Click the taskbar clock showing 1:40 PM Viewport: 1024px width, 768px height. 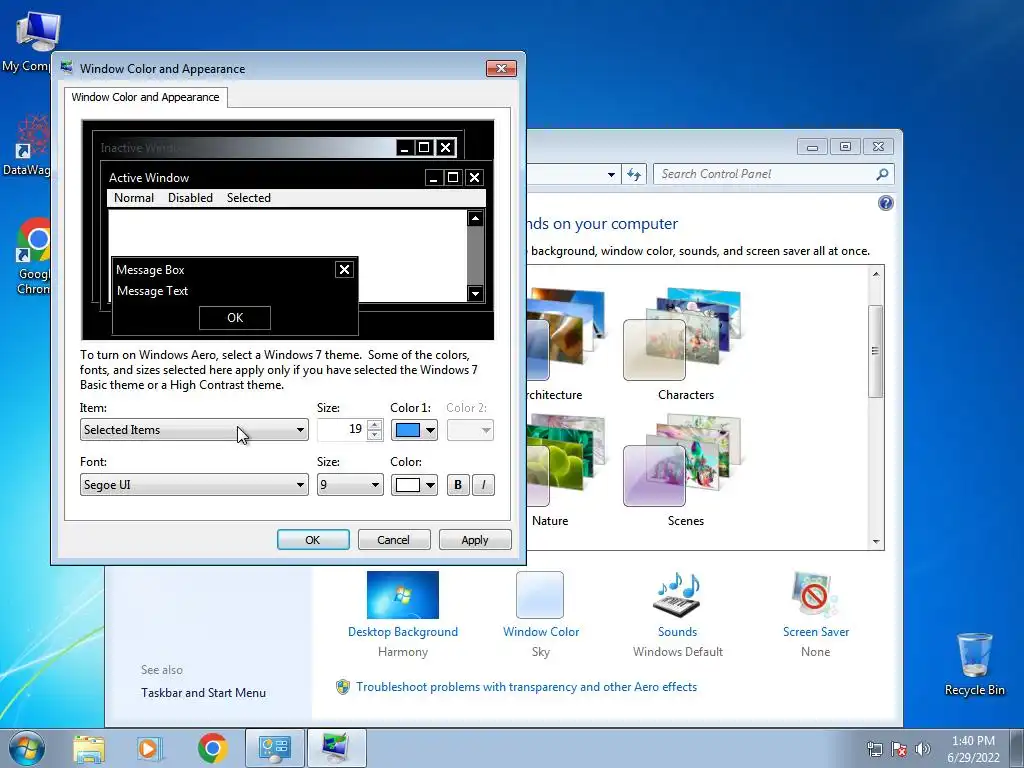[x=973, y=749]
